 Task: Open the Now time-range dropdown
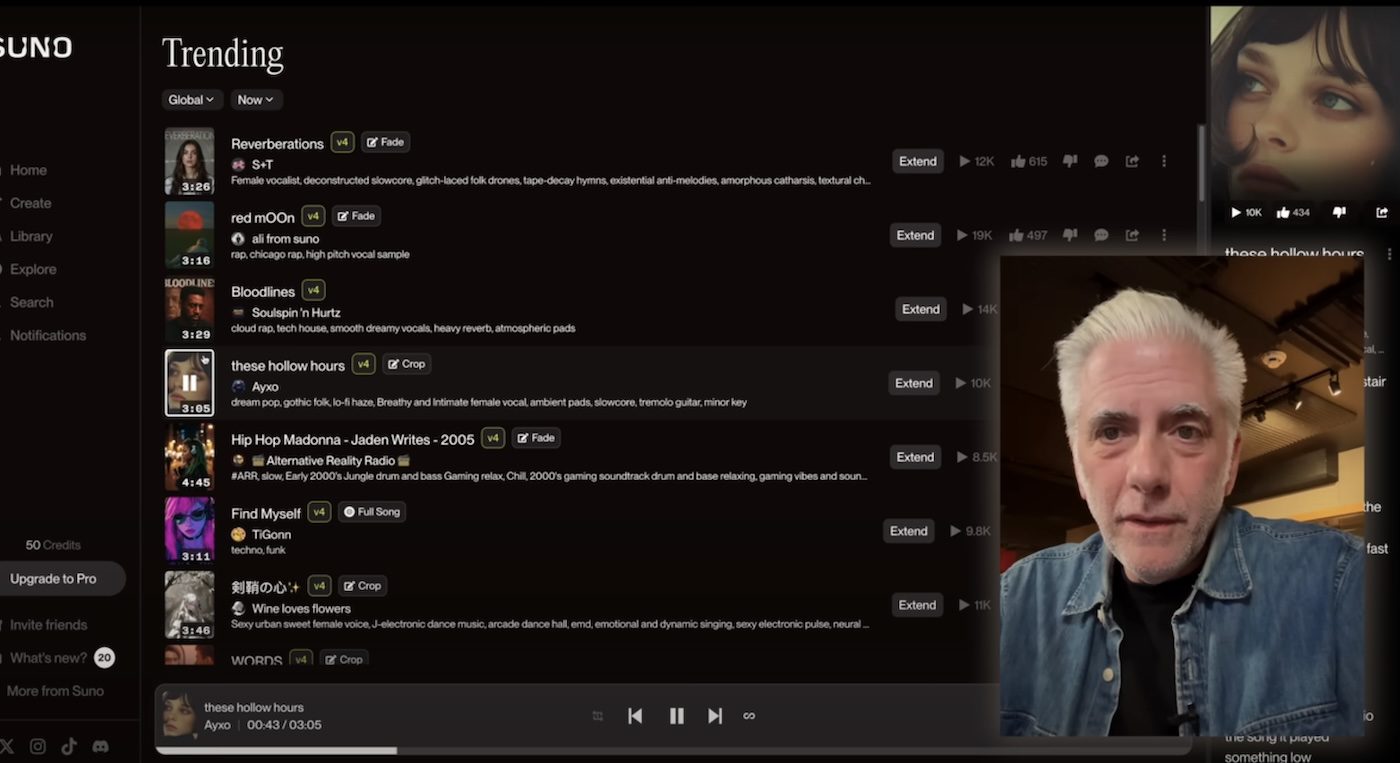256,100
